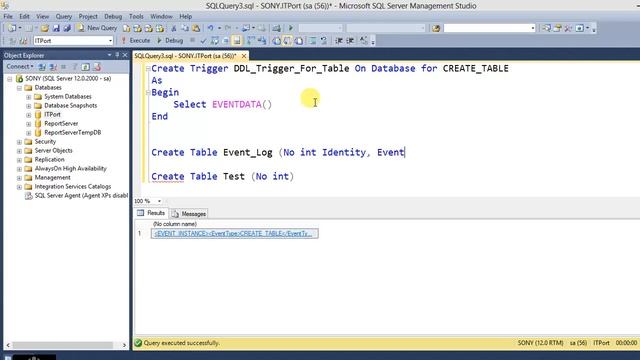This screenshot has width=640, height=360.
Task: Click the green Start arrow icon in top toolbar
Action: [291, 28]
